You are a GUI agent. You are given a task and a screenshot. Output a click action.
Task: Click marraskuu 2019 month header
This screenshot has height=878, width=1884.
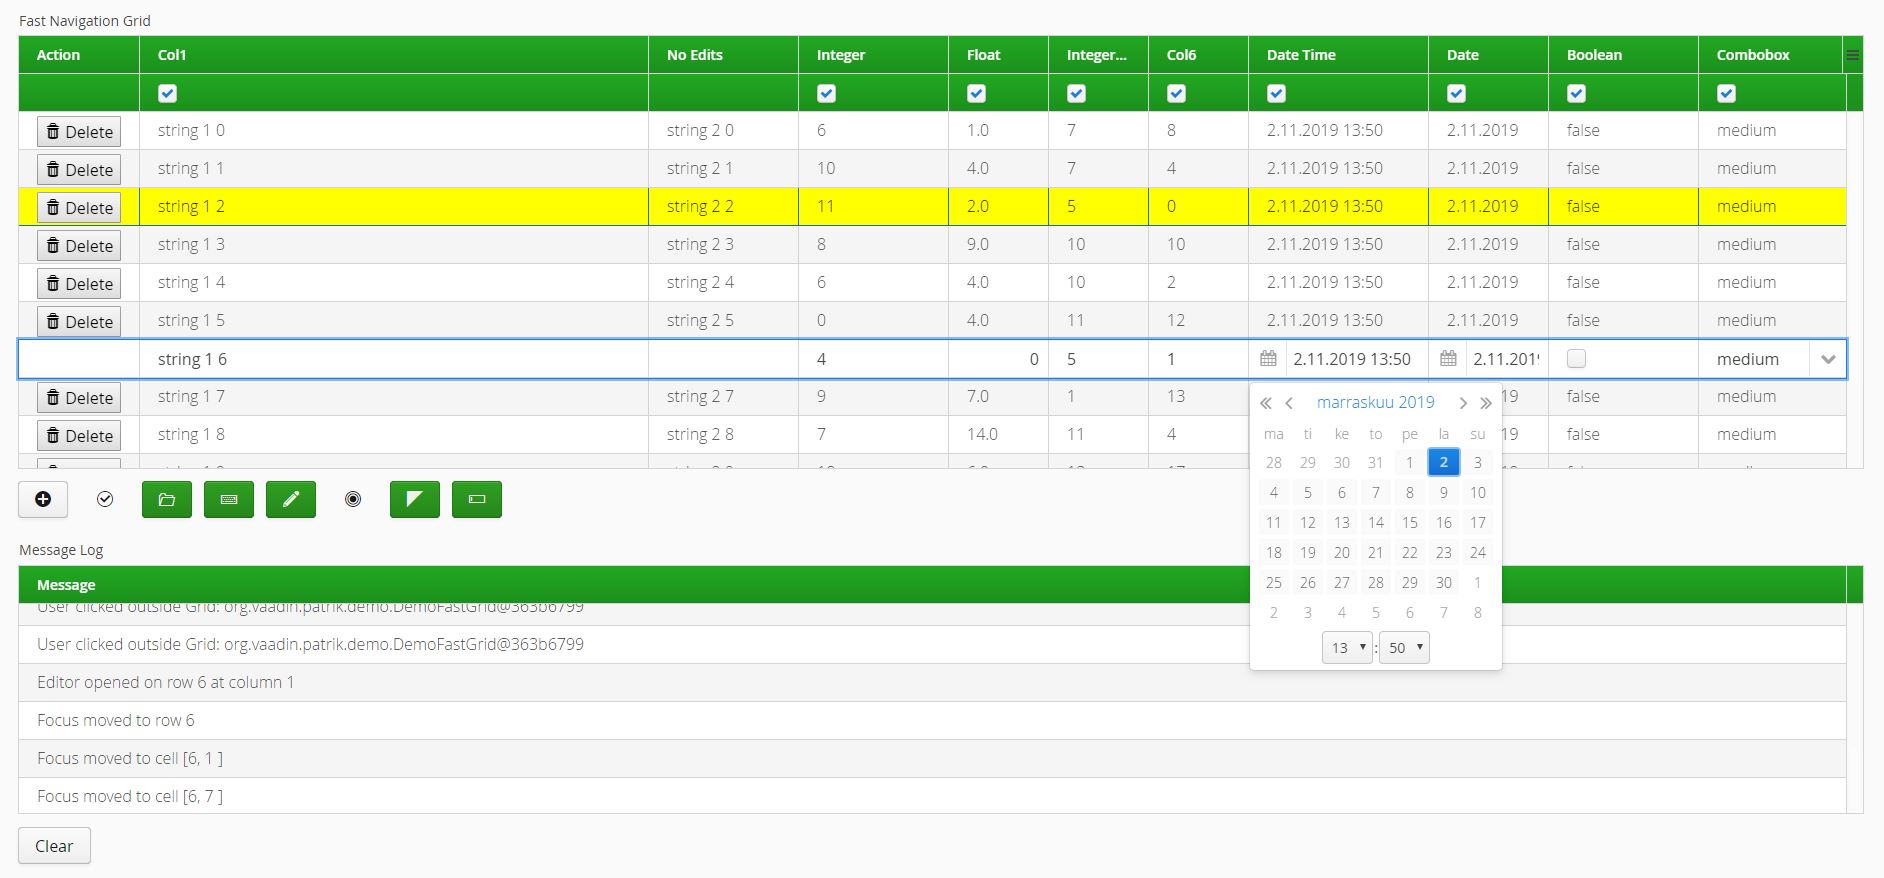1375,402
